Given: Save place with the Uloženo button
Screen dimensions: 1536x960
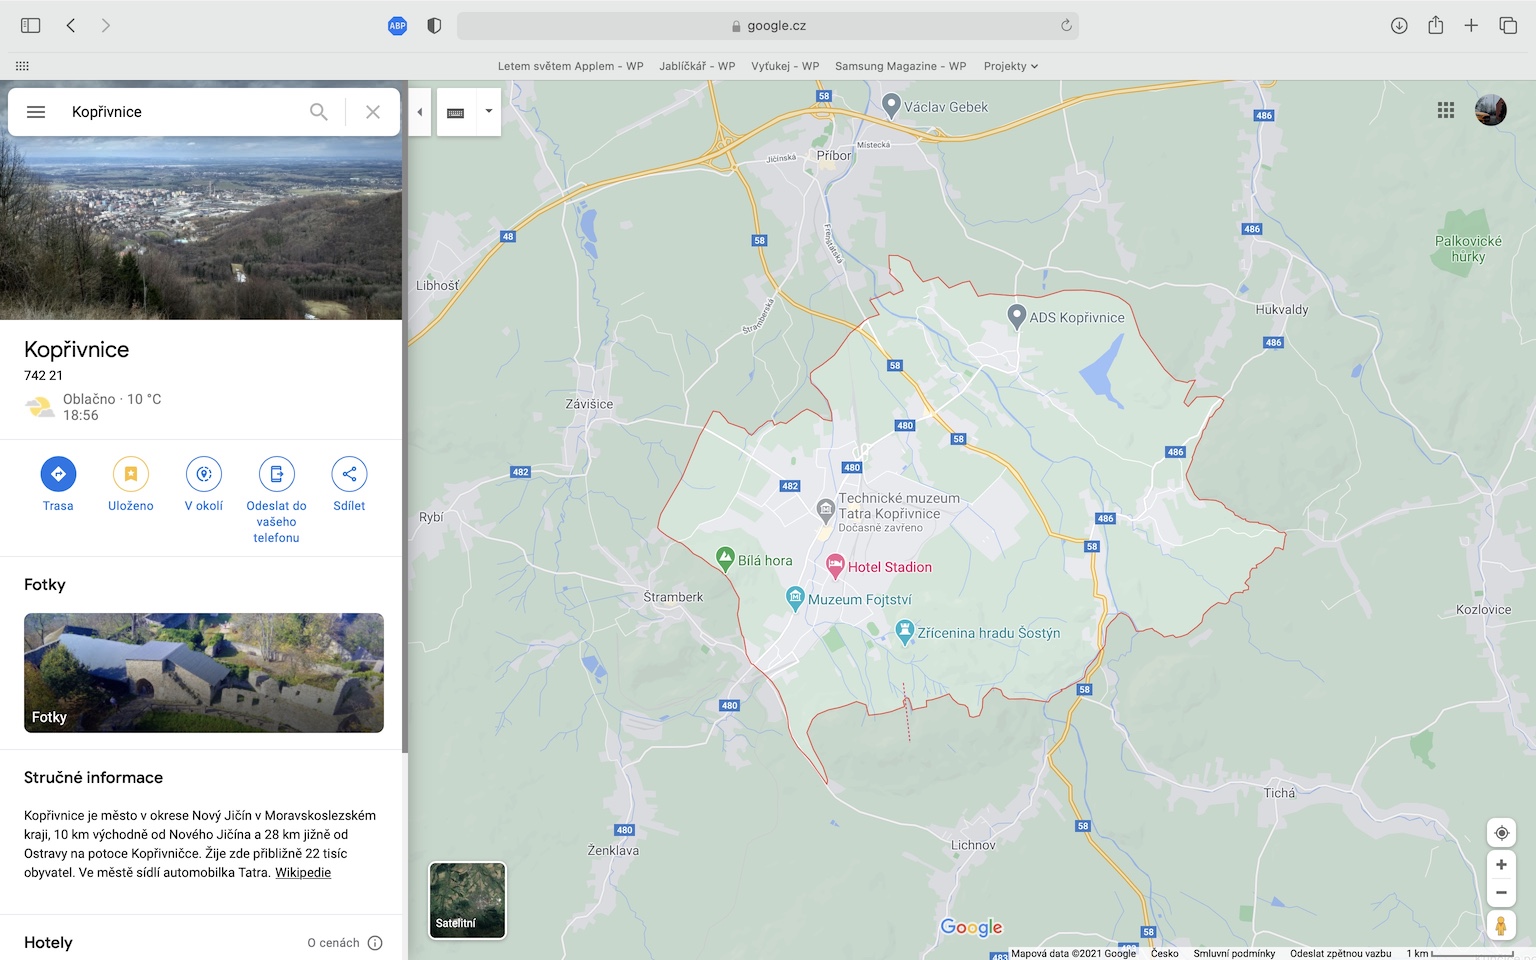Looking at the screenshot, I should click(131, 474).
